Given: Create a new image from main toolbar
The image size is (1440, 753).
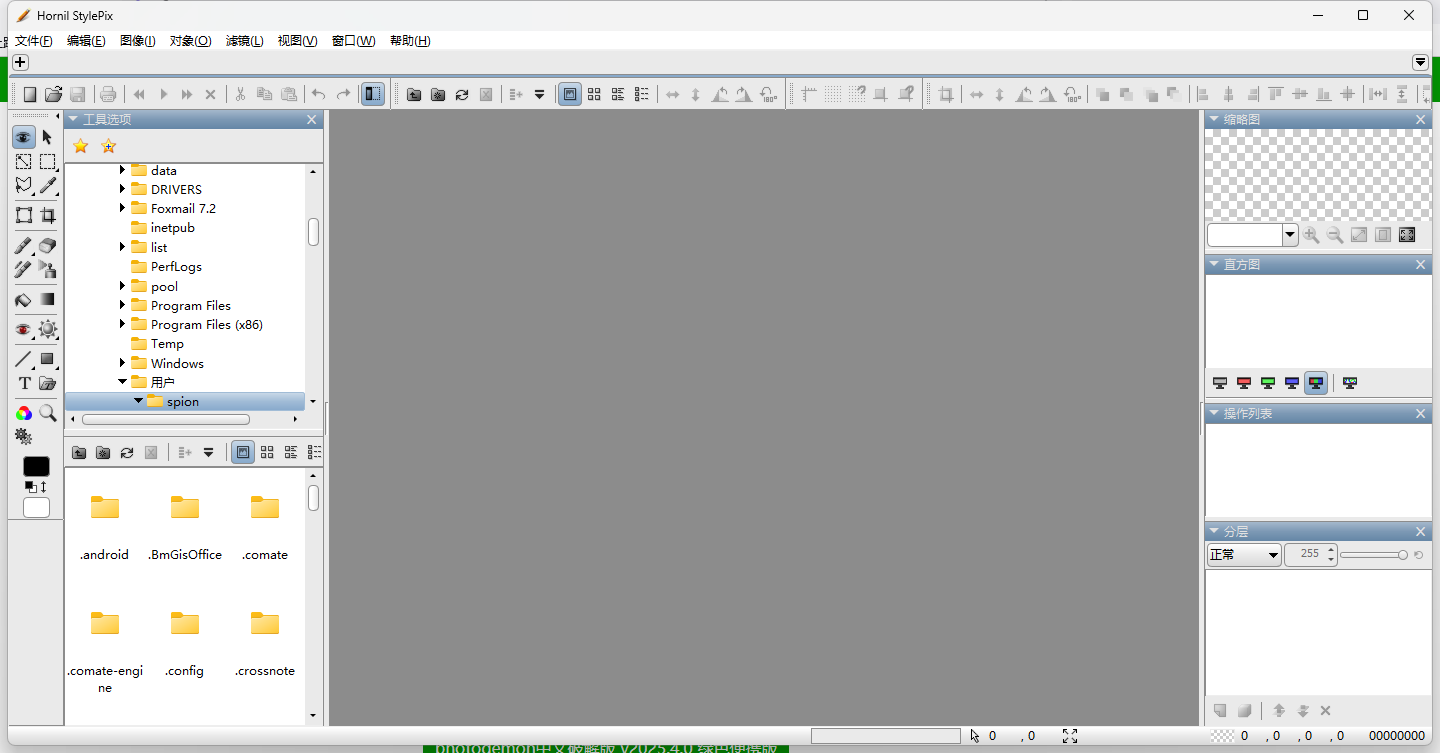Looking at the screenshot, I should coord(30,94).
